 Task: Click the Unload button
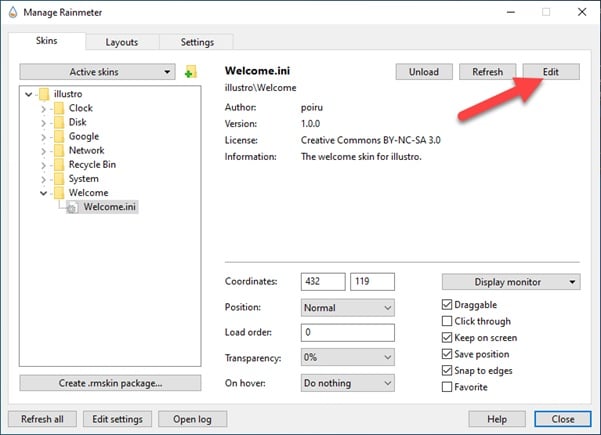(x=424, y=72)
